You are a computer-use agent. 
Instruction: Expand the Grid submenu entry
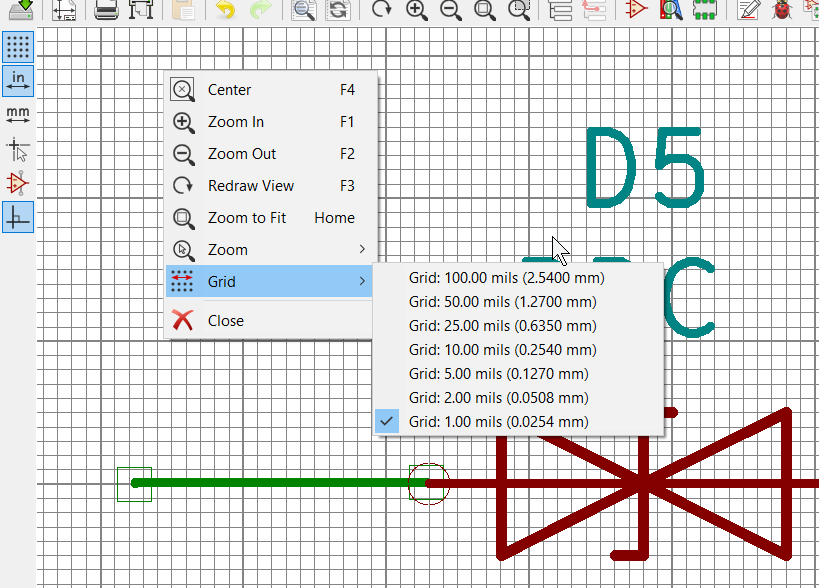[270, 282]
